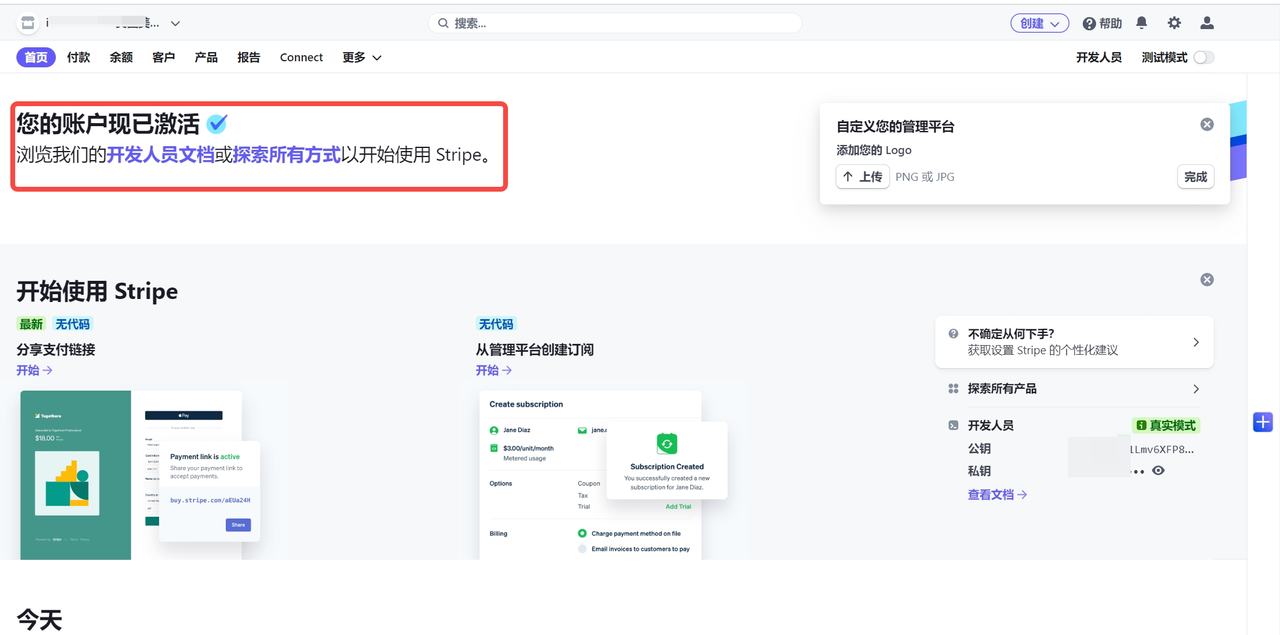The image size is (1280, 635).
Task: Click the 上传 logo button
Action: pos(862,177)
